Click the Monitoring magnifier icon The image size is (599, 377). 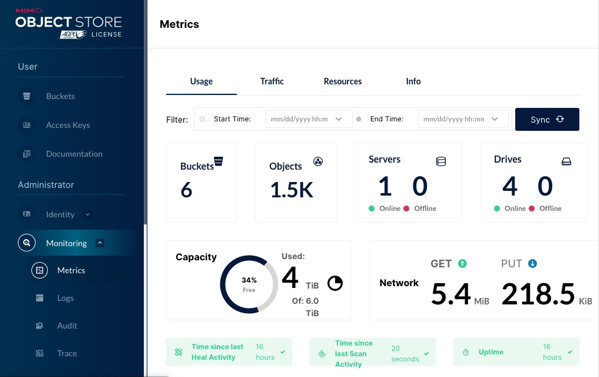(27, 243)
